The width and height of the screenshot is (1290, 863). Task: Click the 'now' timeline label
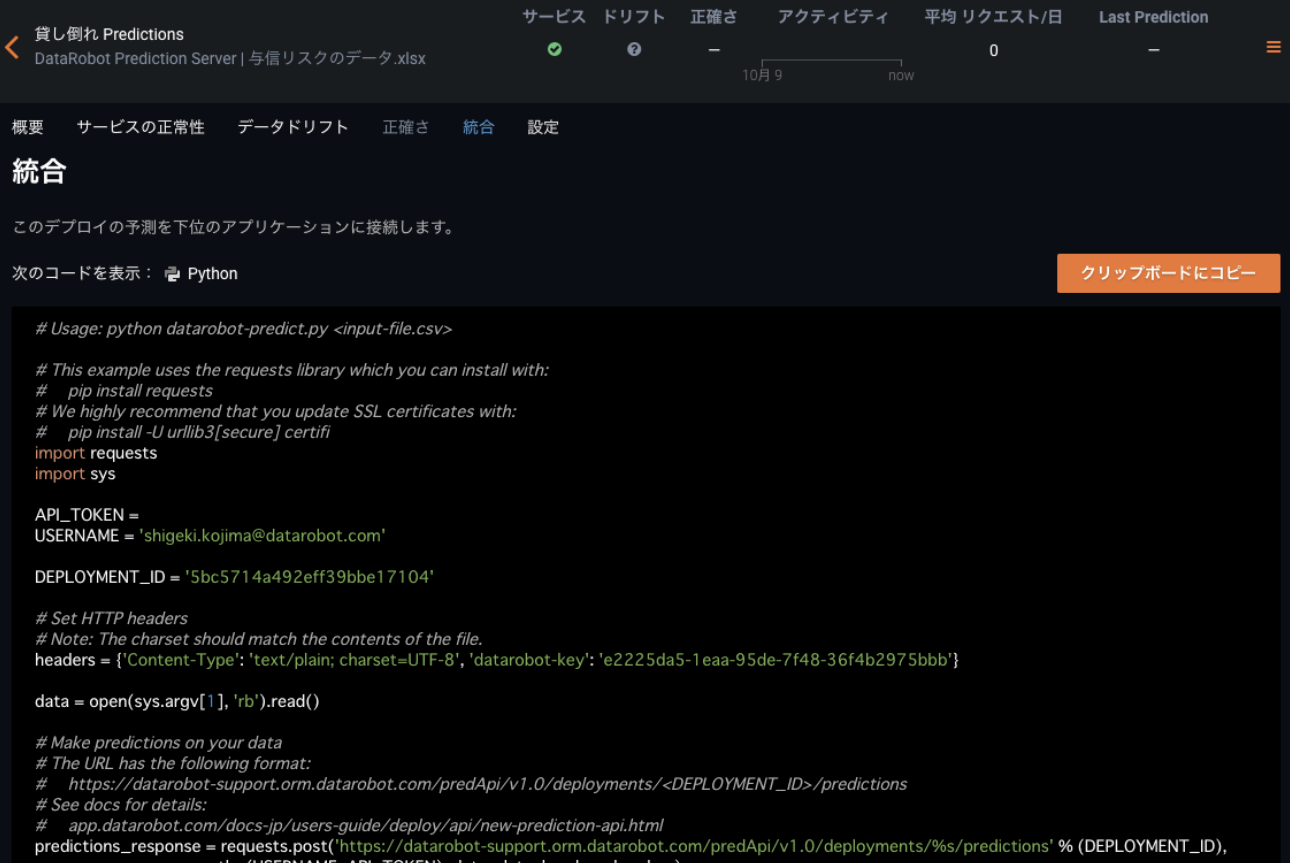pos(901,76)
